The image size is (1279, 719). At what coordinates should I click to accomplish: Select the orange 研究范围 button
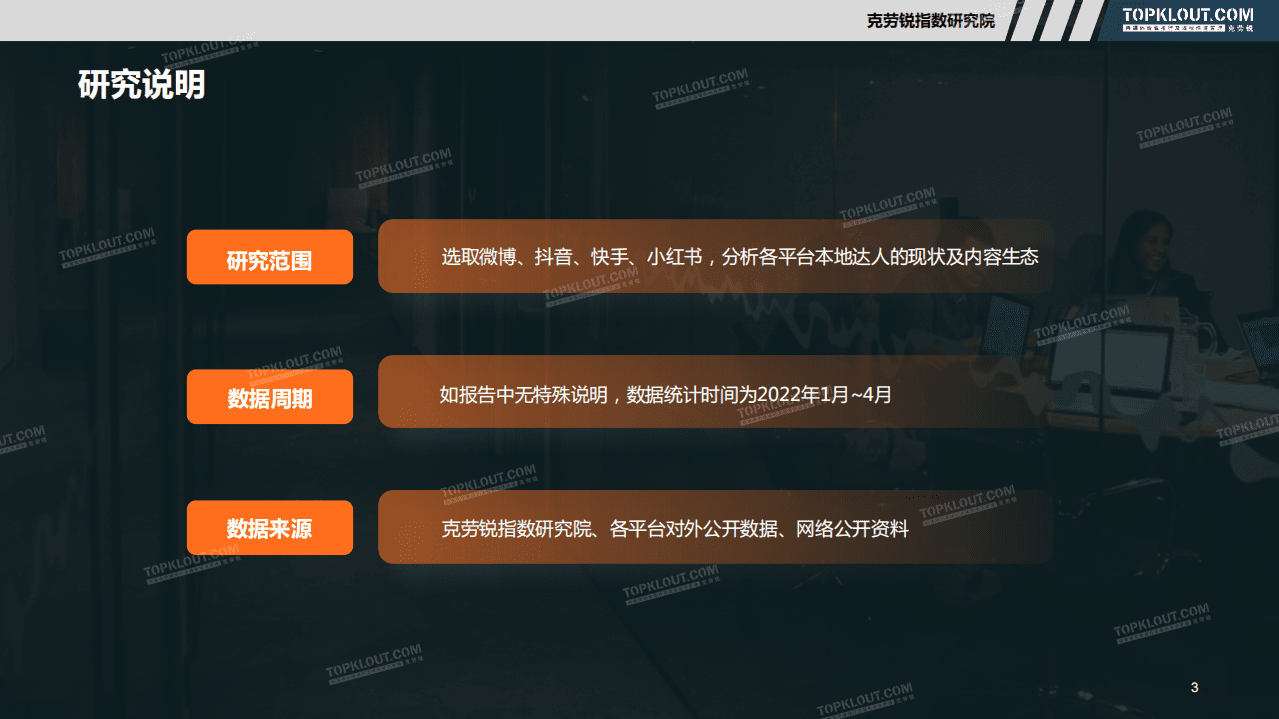269,256
